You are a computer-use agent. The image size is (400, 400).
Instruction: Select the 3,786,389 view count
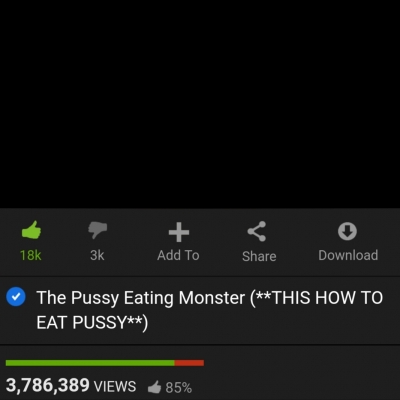(x=48, y=385)
